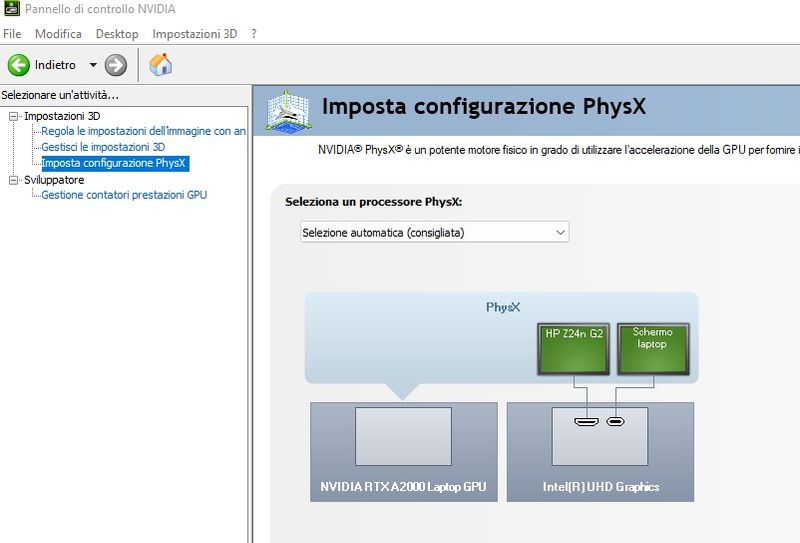Screen dimensions: 800x543
Task: Click the green Indietro back arrow icon
Action: (19, 65)
